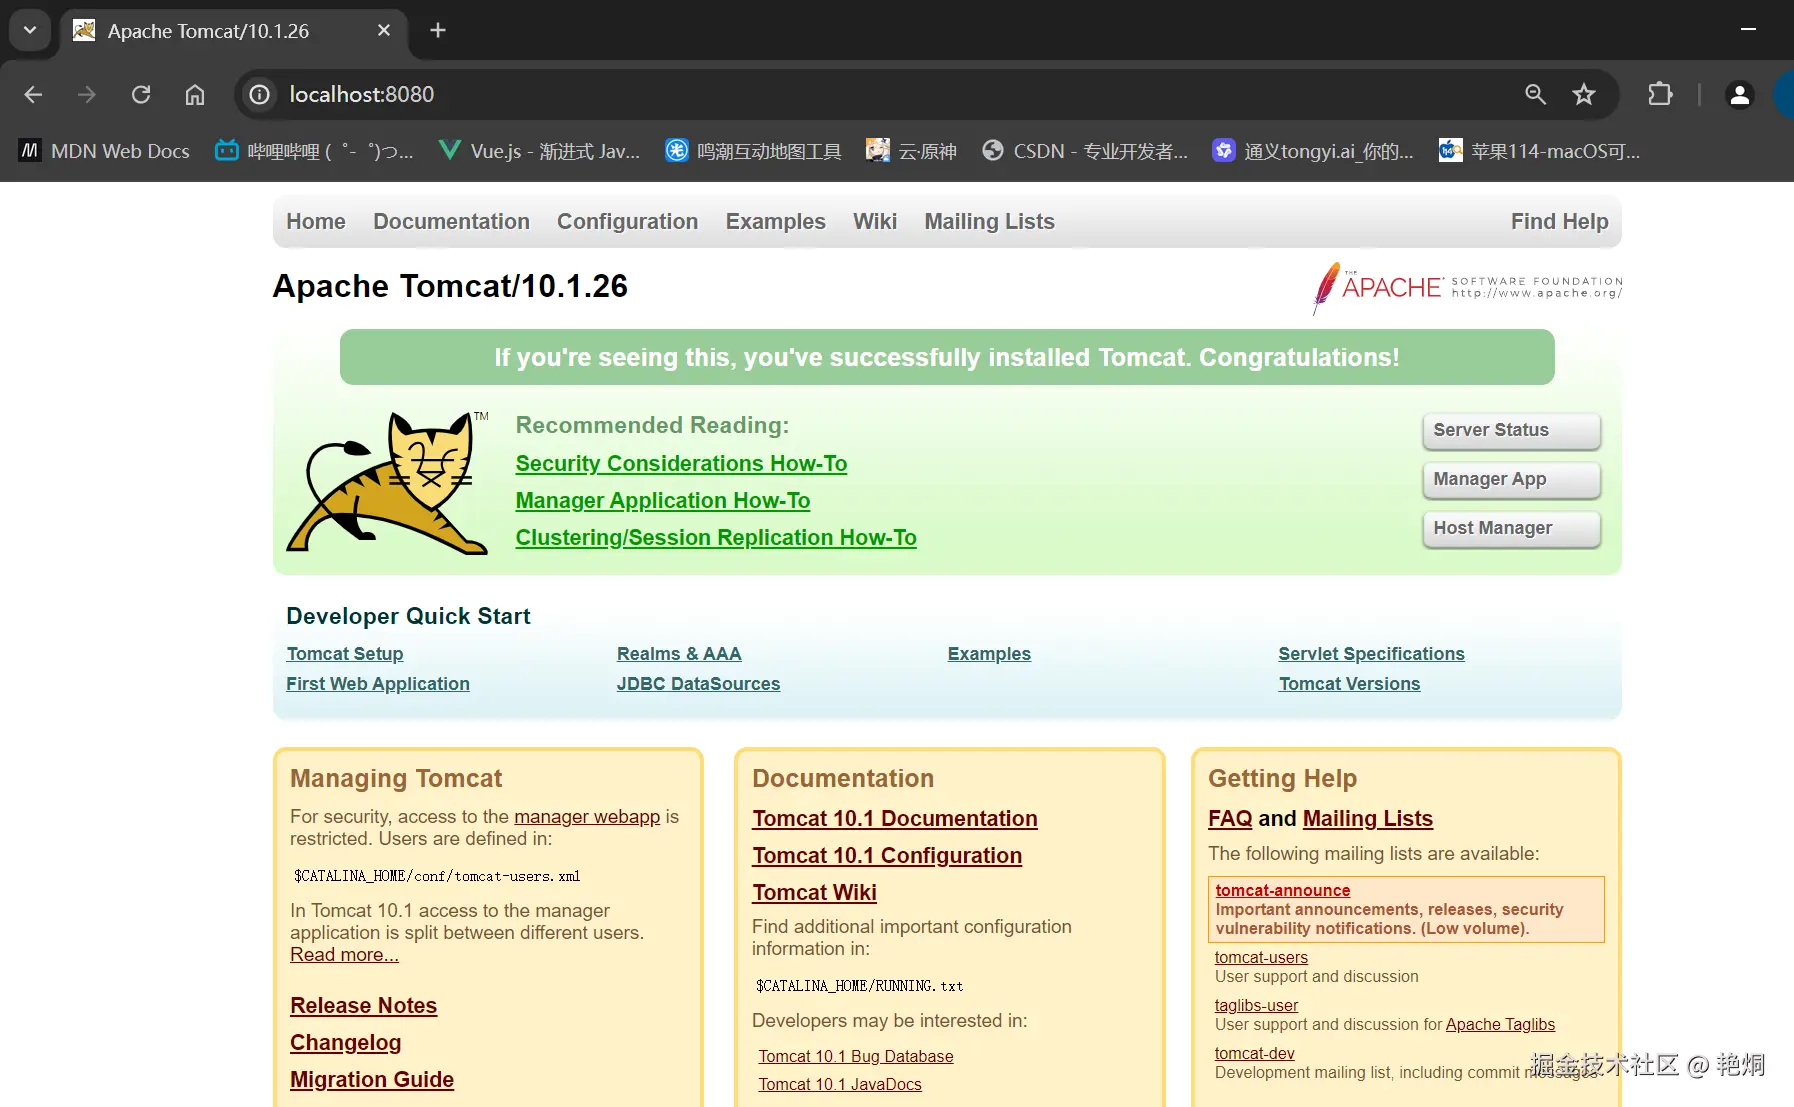Viewport: 1794px width, 1107px height.
Task: Open the browser home page
Action: coord(195,94)
